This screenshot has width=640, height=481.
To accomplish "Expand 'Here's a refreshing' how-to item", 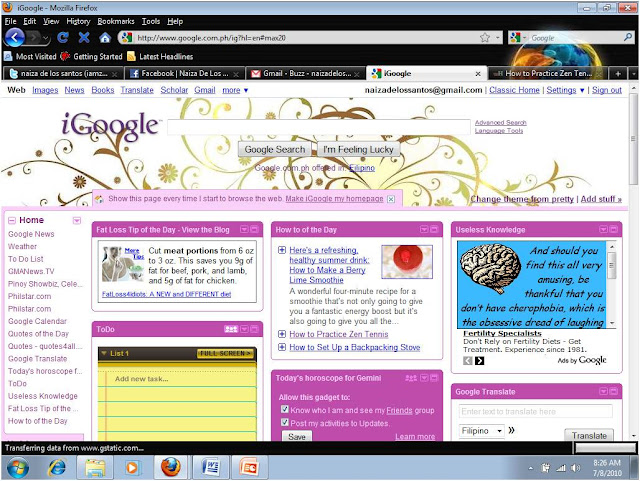I will click(282, 249).
